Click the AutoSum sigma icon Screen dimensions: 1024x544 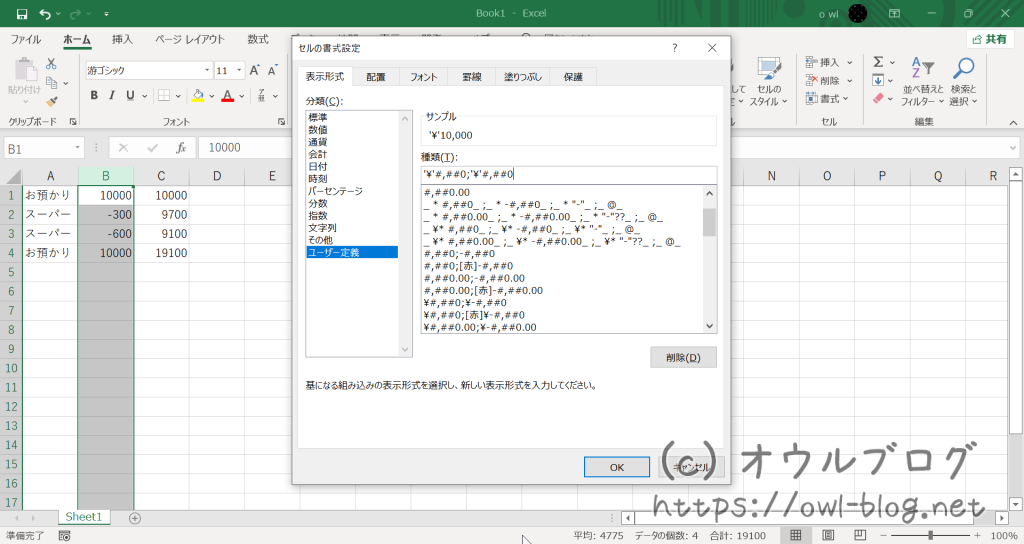coord(877,62)
